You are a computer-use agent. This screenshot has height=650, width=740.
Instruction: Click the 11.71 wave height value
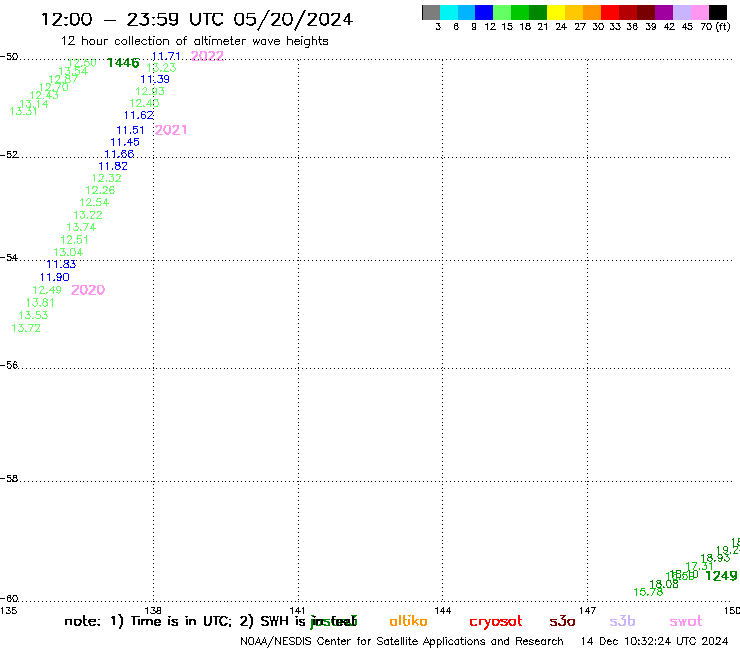166,56
